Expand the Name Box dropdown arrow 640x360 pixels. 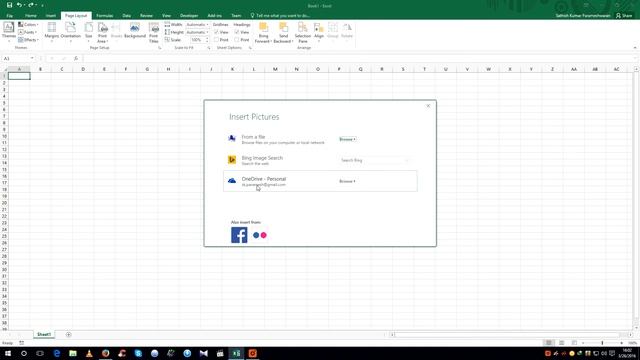[32, 59]
